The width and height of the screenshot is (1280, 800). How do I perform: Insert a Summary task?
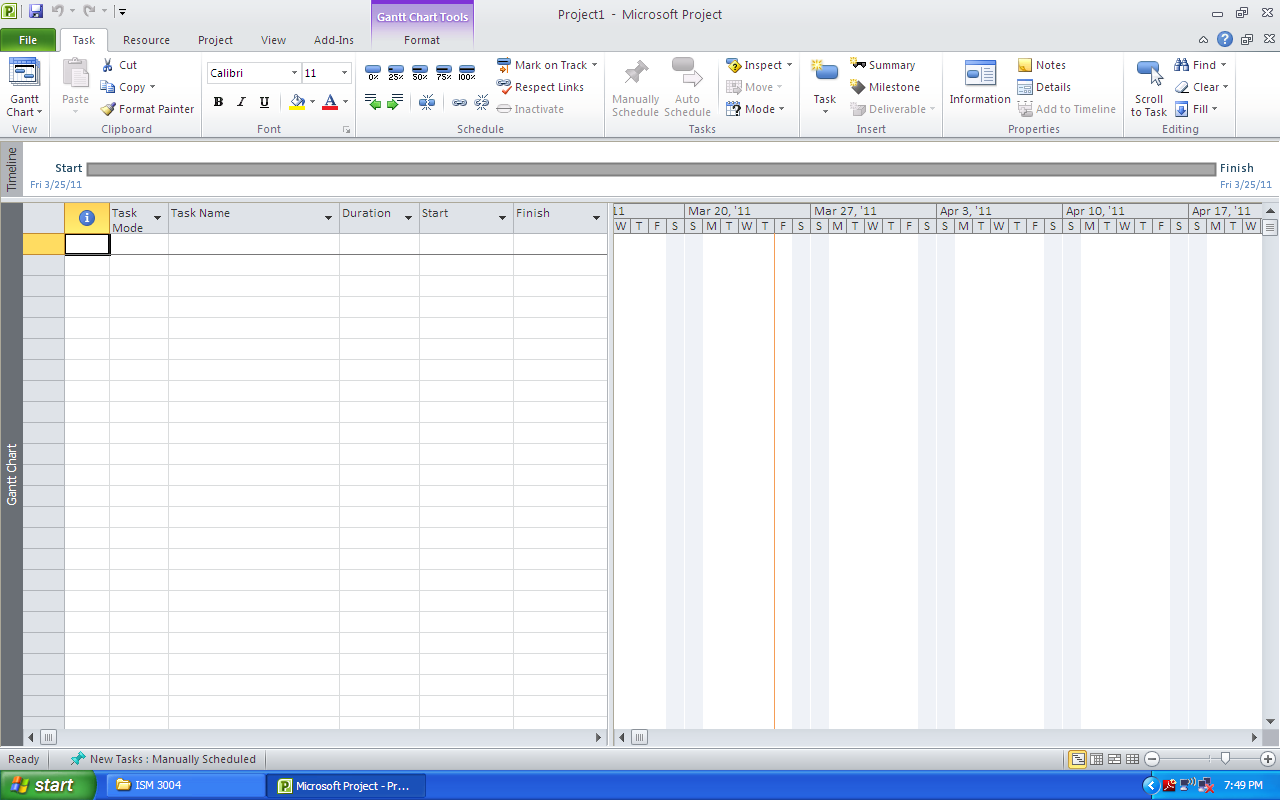[882, 65]
